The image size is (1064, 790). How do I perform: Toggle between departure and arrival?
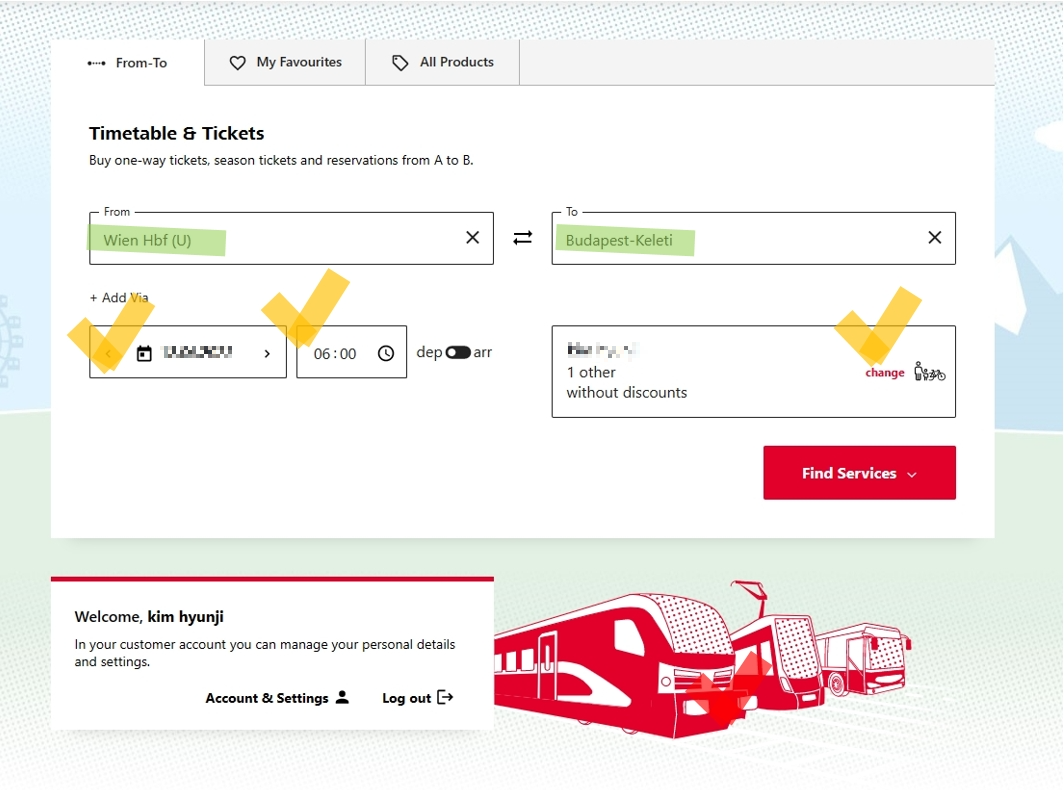pyautogui.click(x=458, y=352)
